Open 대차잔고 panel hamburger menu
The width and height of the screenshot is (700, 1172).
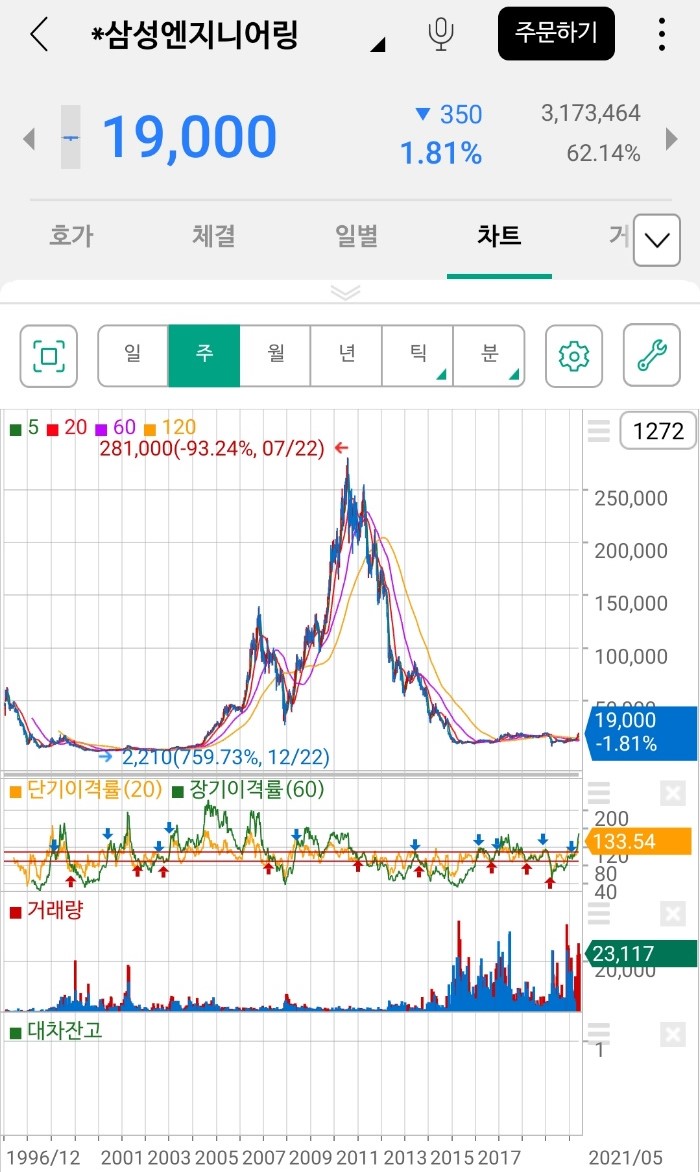599,1034
